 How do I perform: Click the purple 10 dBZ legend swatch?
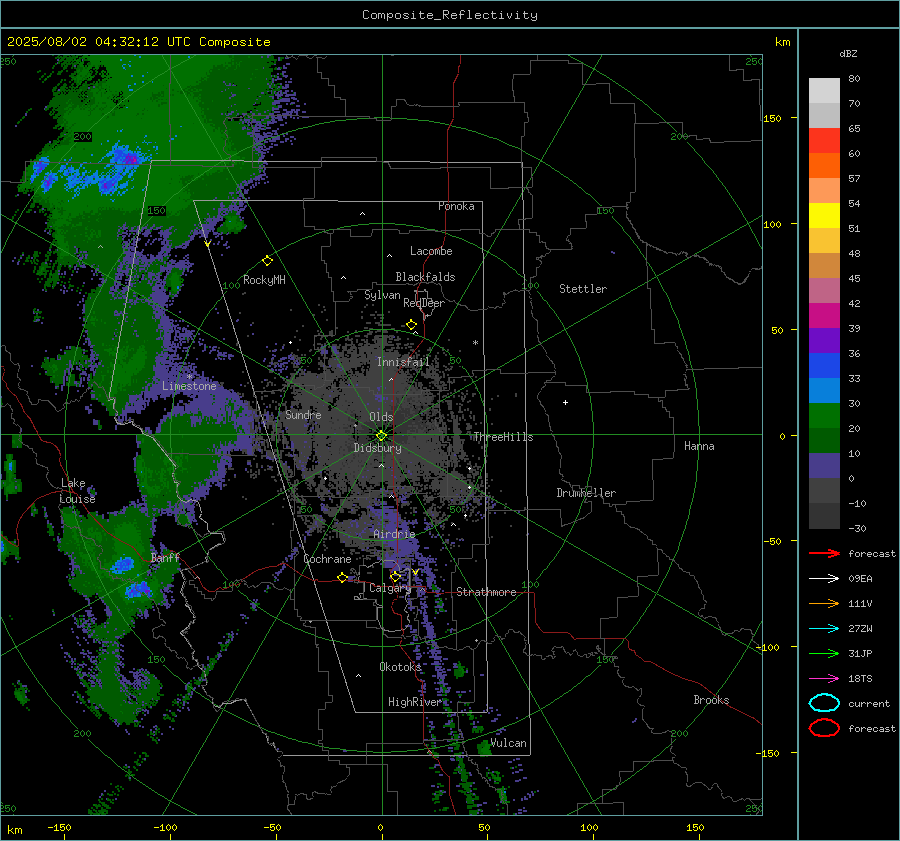(824, 466)
